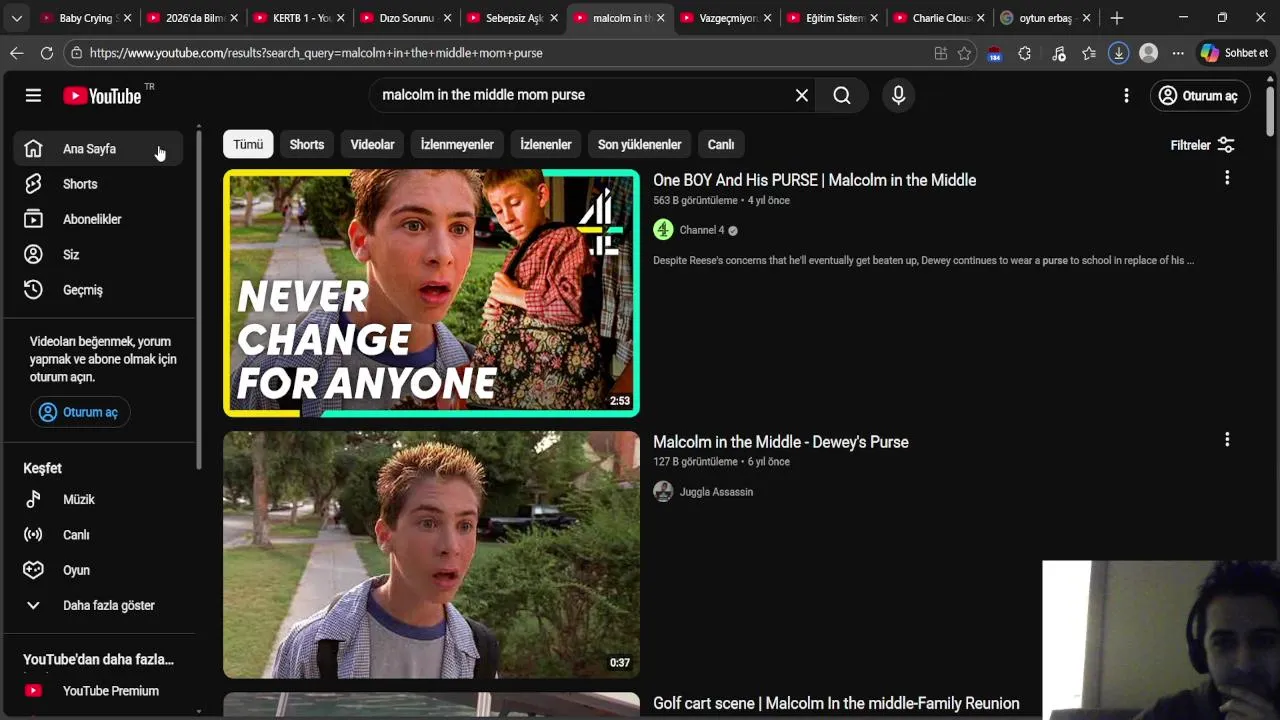
Task: Open Canlı under Keşfet in sidebar
Action: pos(98,535)
